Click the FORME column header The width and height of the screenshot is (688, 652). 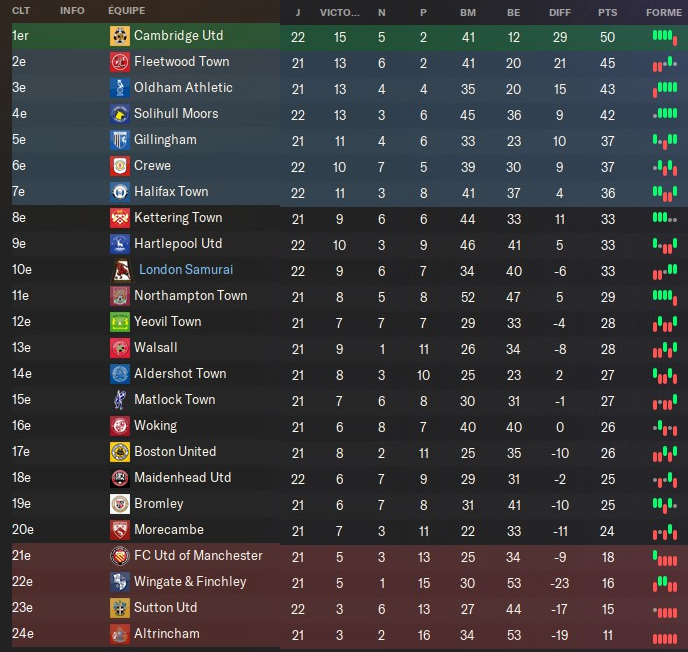(663, 12)
